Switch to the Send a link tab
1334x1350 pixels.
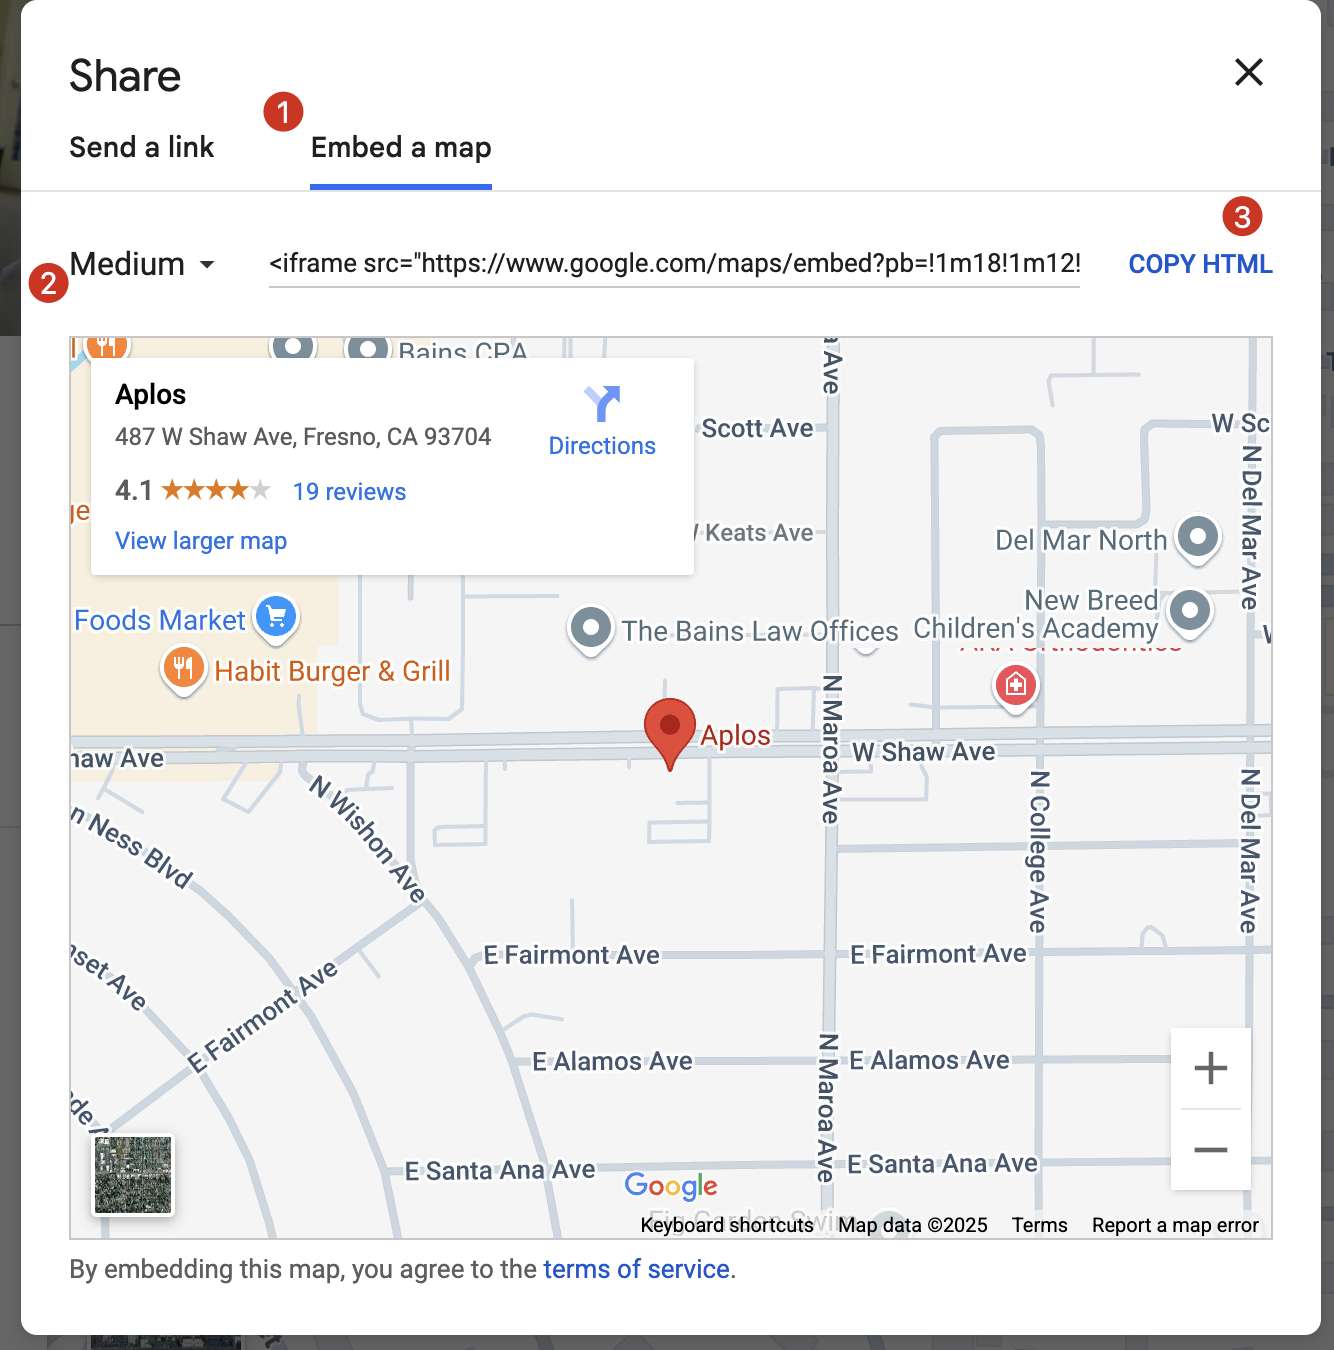(141, 147)
